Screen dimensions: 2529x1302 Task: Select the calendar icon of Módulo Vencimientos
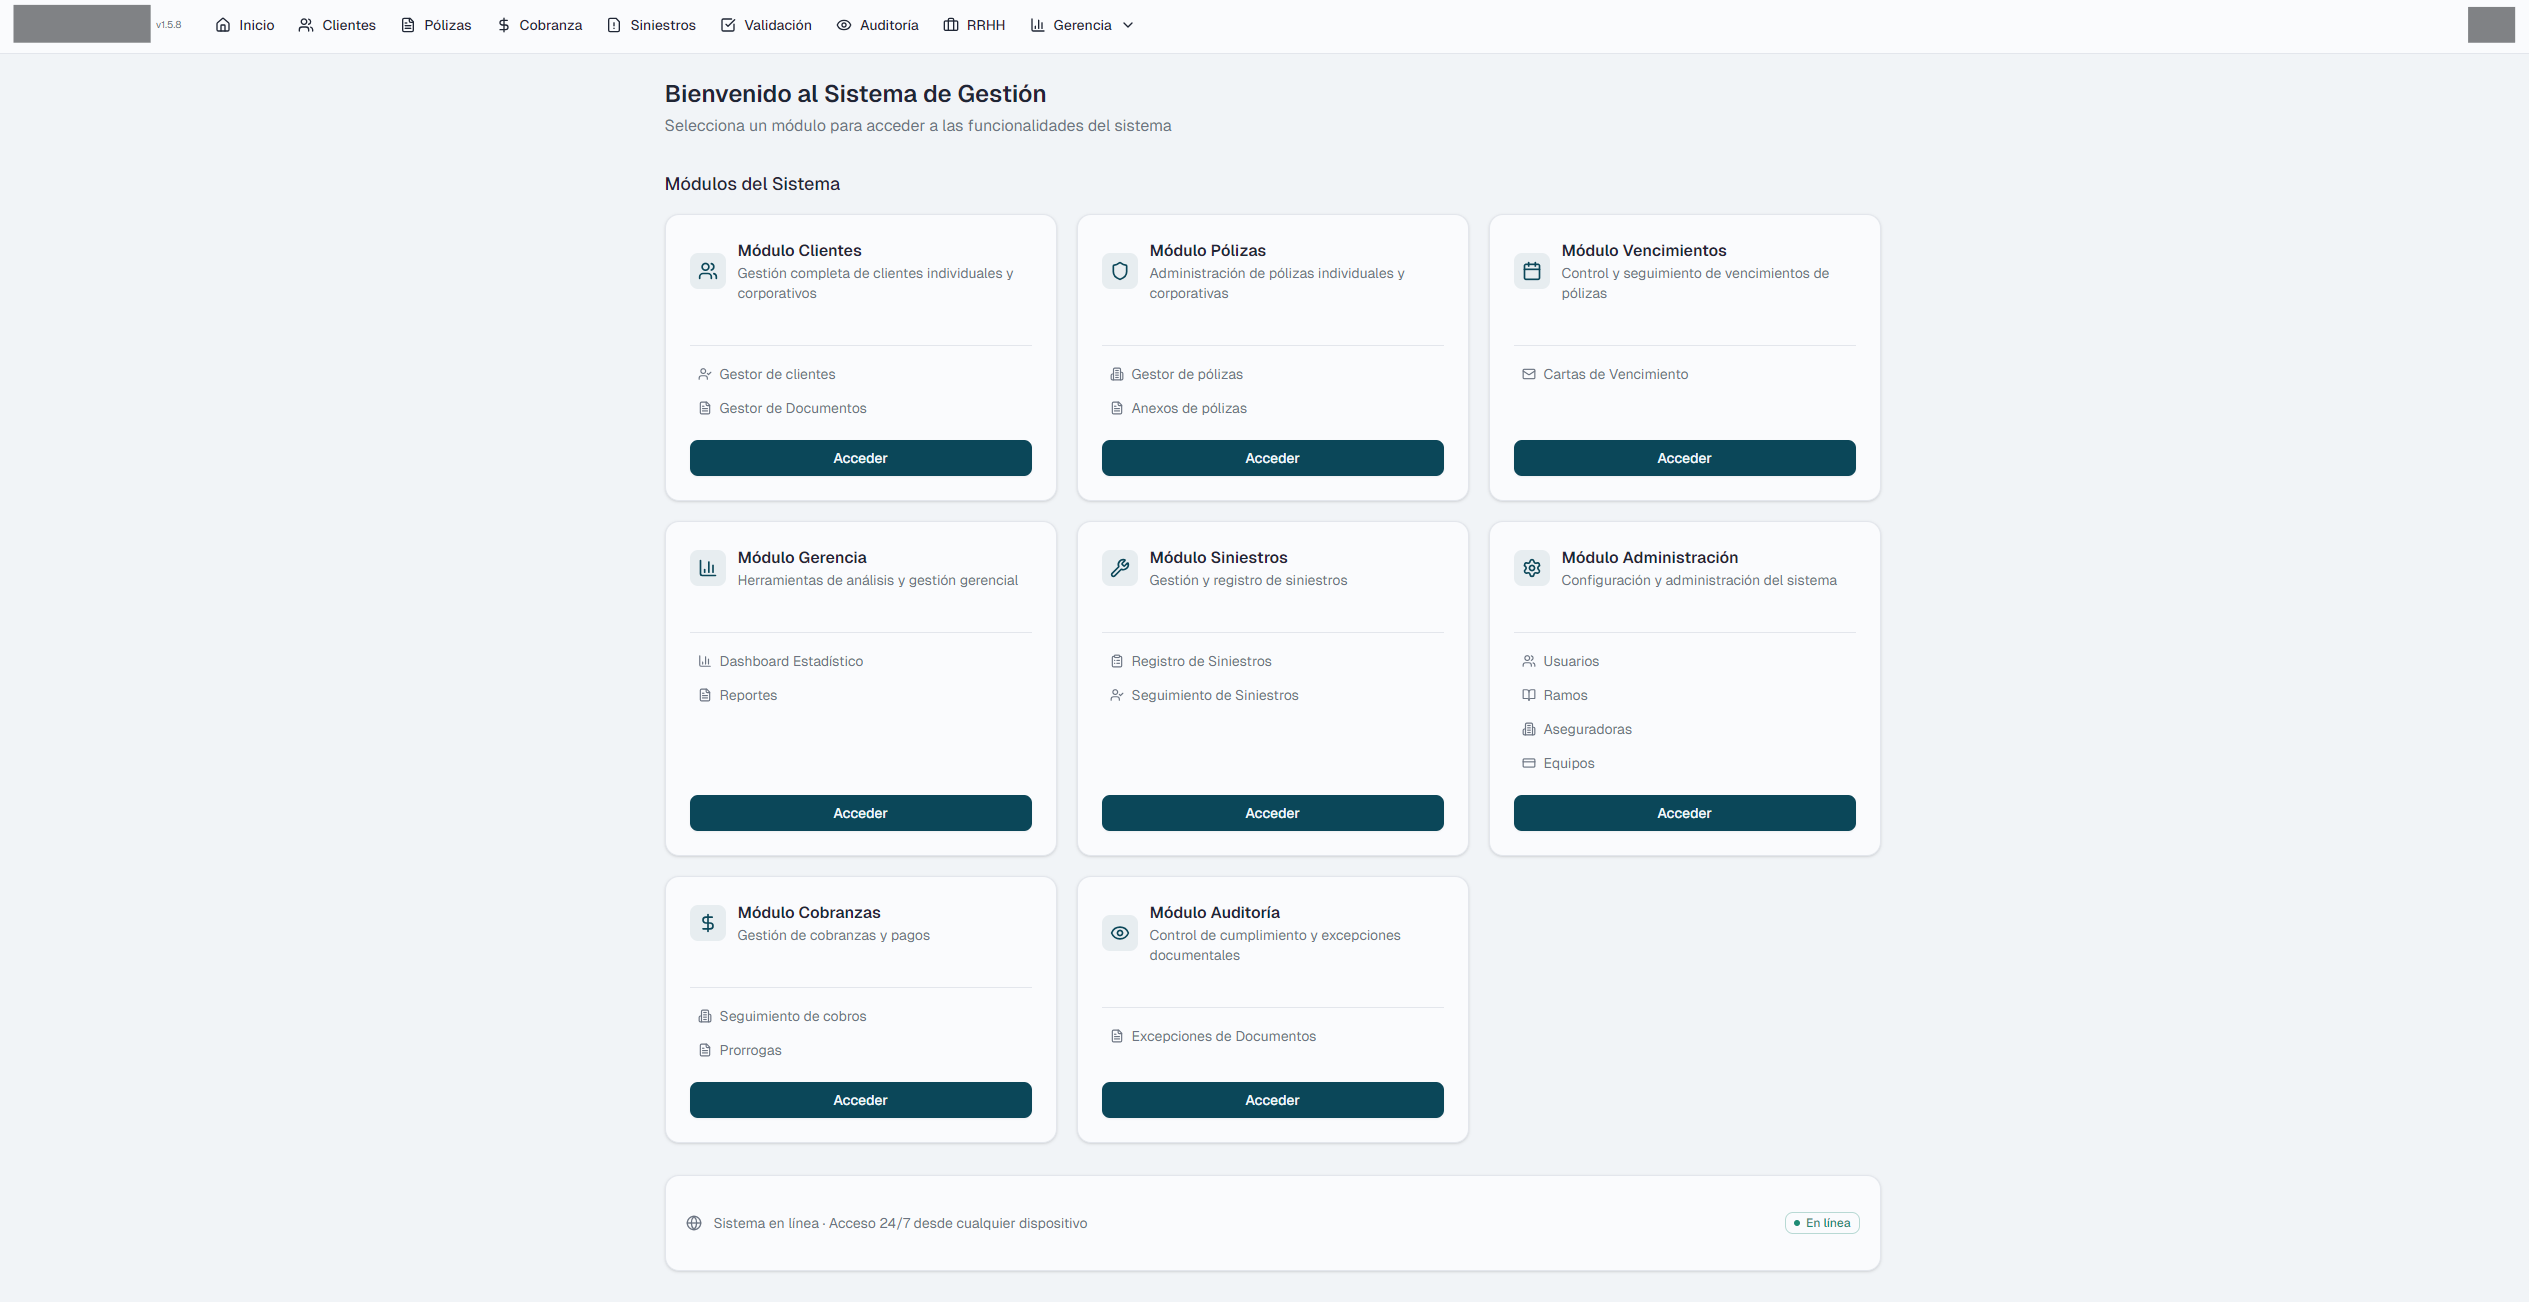(1532, 271)
